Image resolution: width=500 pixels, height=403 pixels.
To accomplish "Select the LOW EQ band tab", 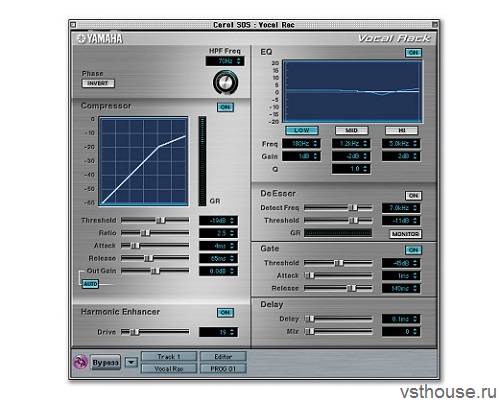I will coord(302,130).
